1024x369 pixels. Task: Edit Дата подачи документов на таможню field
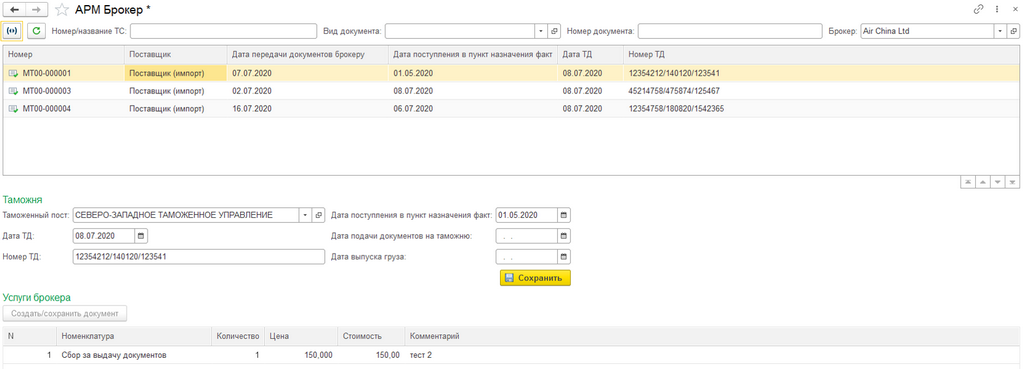[x=526, y=236]
